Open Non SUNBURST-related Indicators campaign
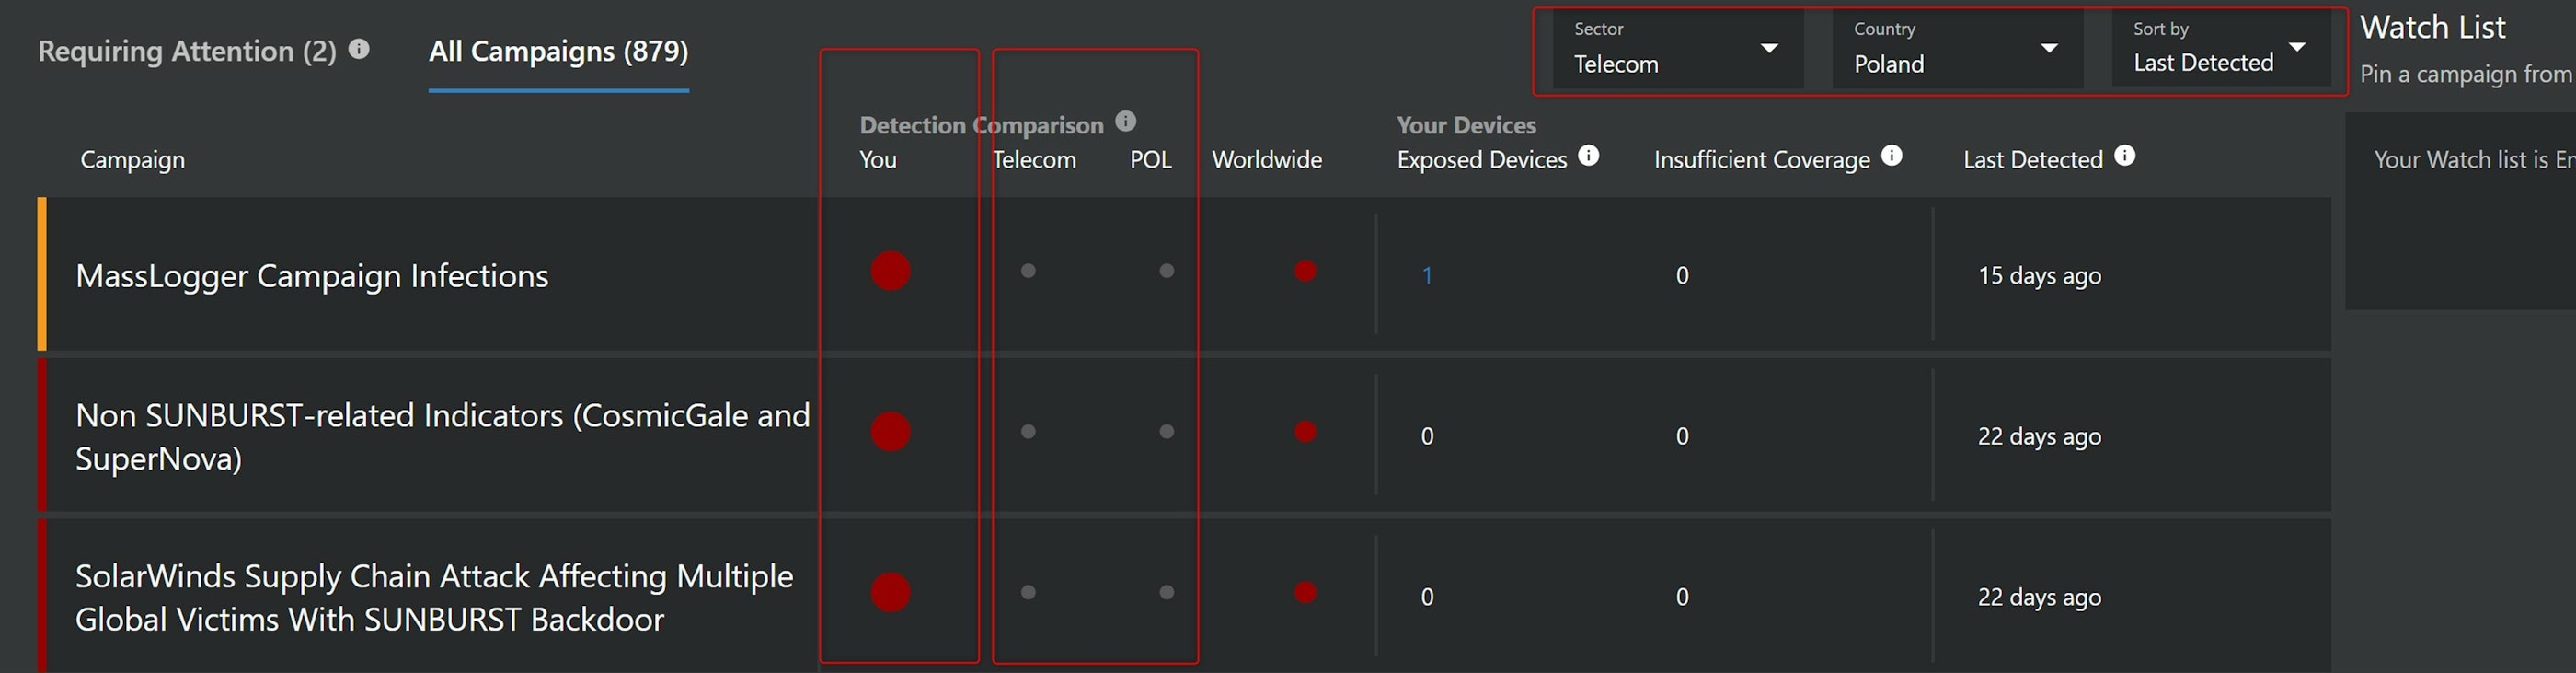2576x673 pixels. (442, 436)
